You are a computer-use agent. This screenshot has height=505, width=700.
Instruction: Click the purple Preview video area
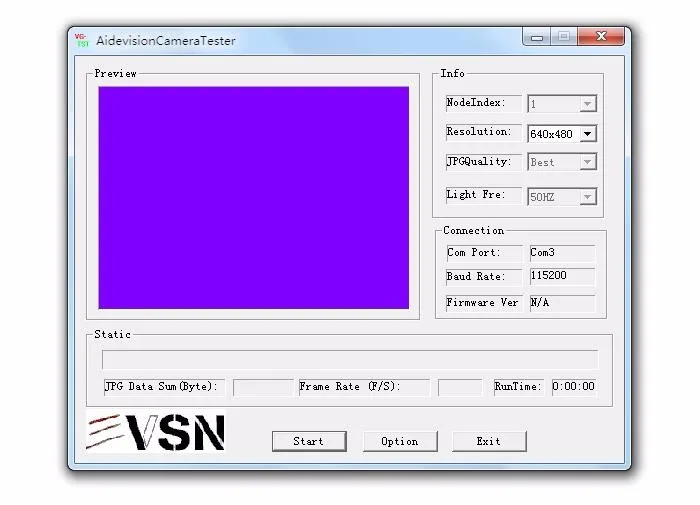coord(254,198)
